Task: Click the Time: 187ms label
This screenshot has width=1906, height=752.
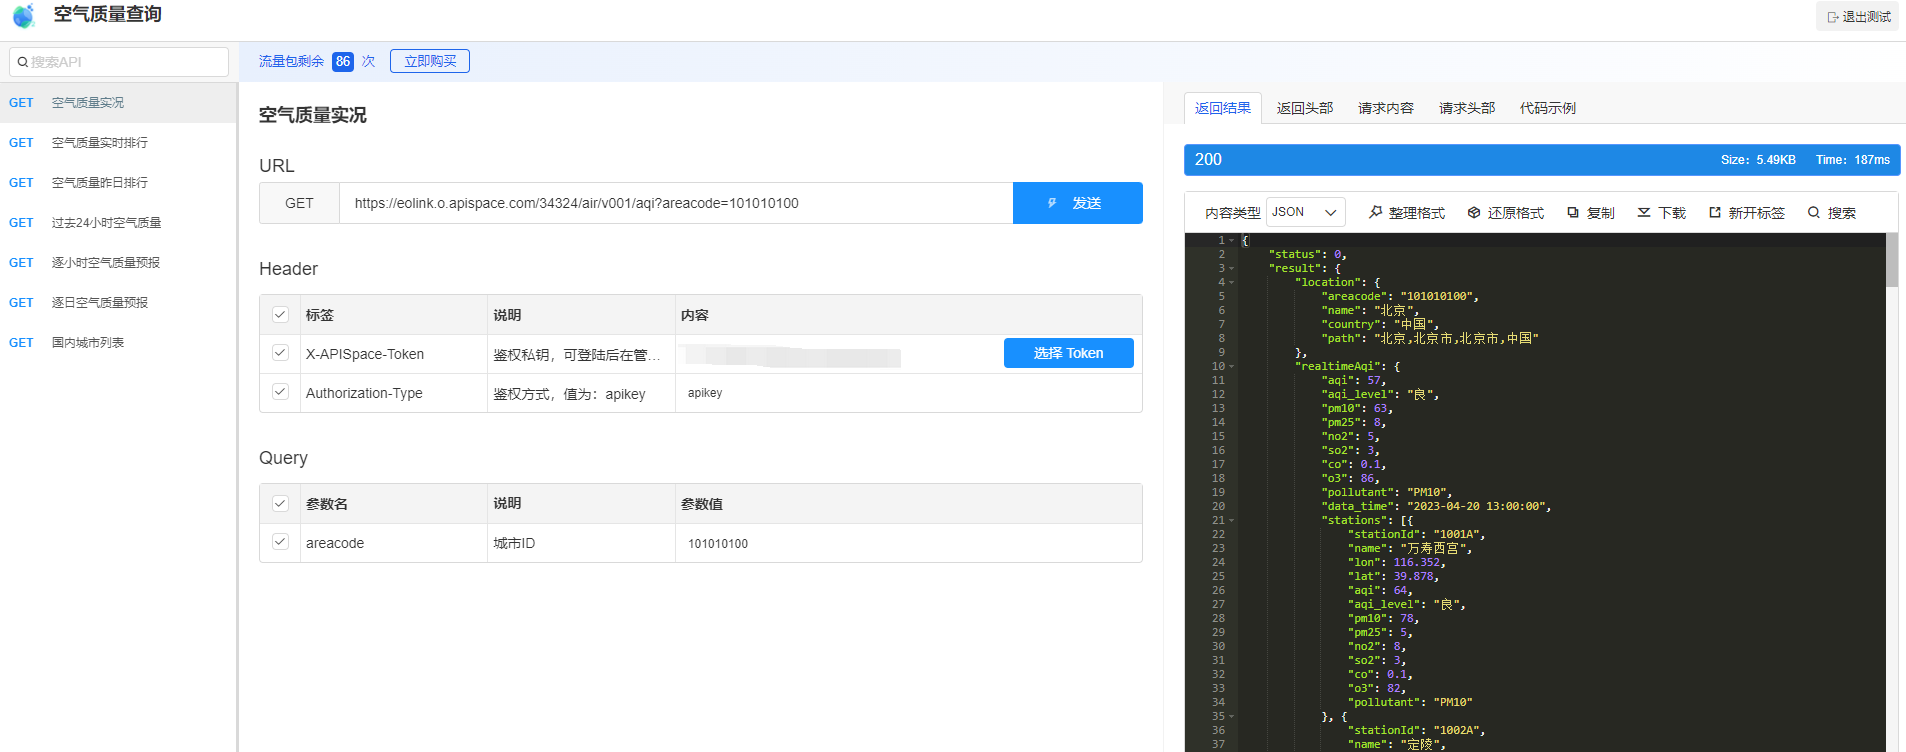Action: tap(1853, 160)
